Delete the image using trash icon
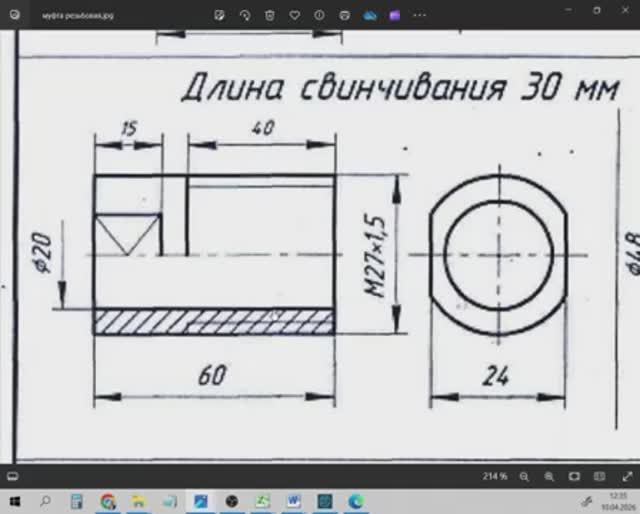 pyautogui.click(x=270, y=16)
